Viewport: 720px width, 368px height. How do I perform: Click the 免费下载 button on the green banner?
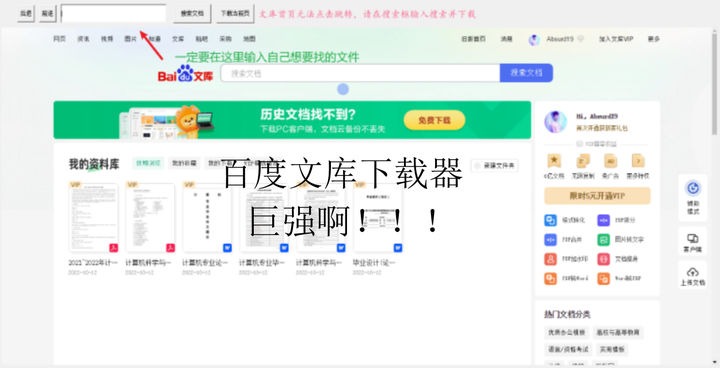click(434, 120)
